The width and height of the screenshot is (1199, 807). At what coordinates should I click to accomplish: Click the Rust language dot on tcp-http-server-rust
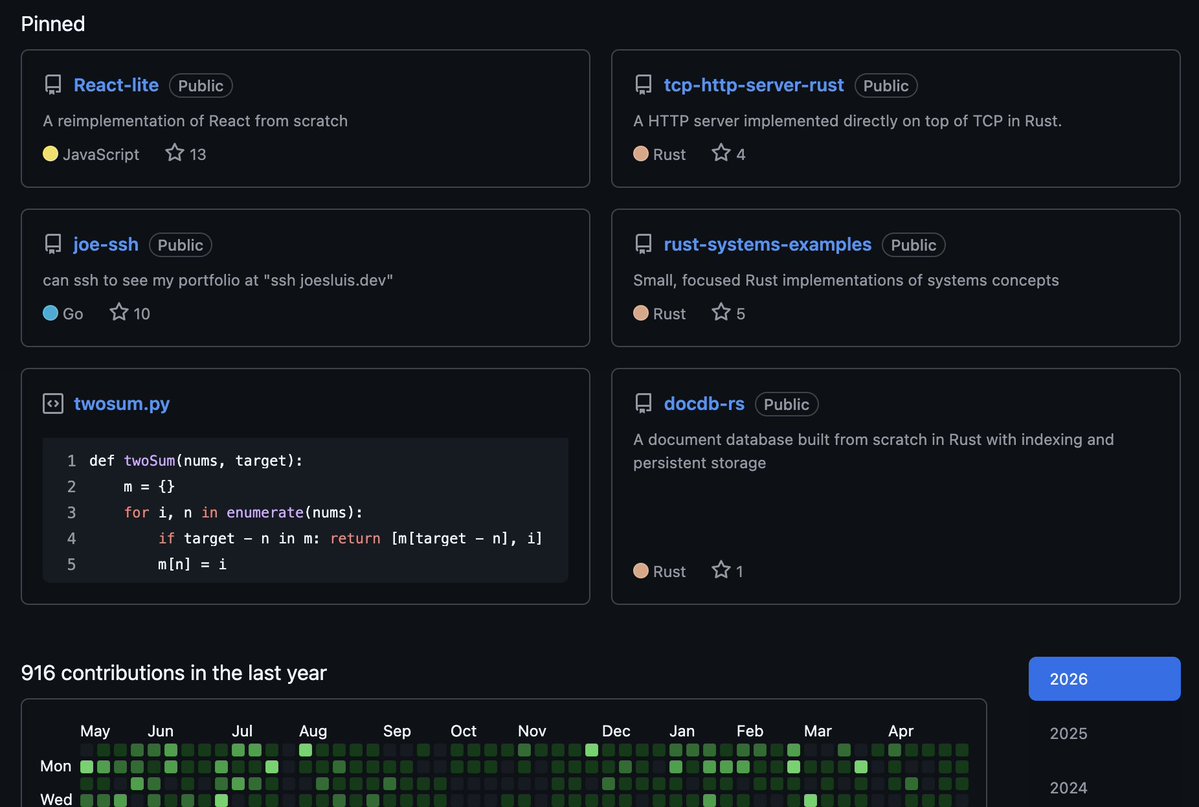(x=641, y=154)
